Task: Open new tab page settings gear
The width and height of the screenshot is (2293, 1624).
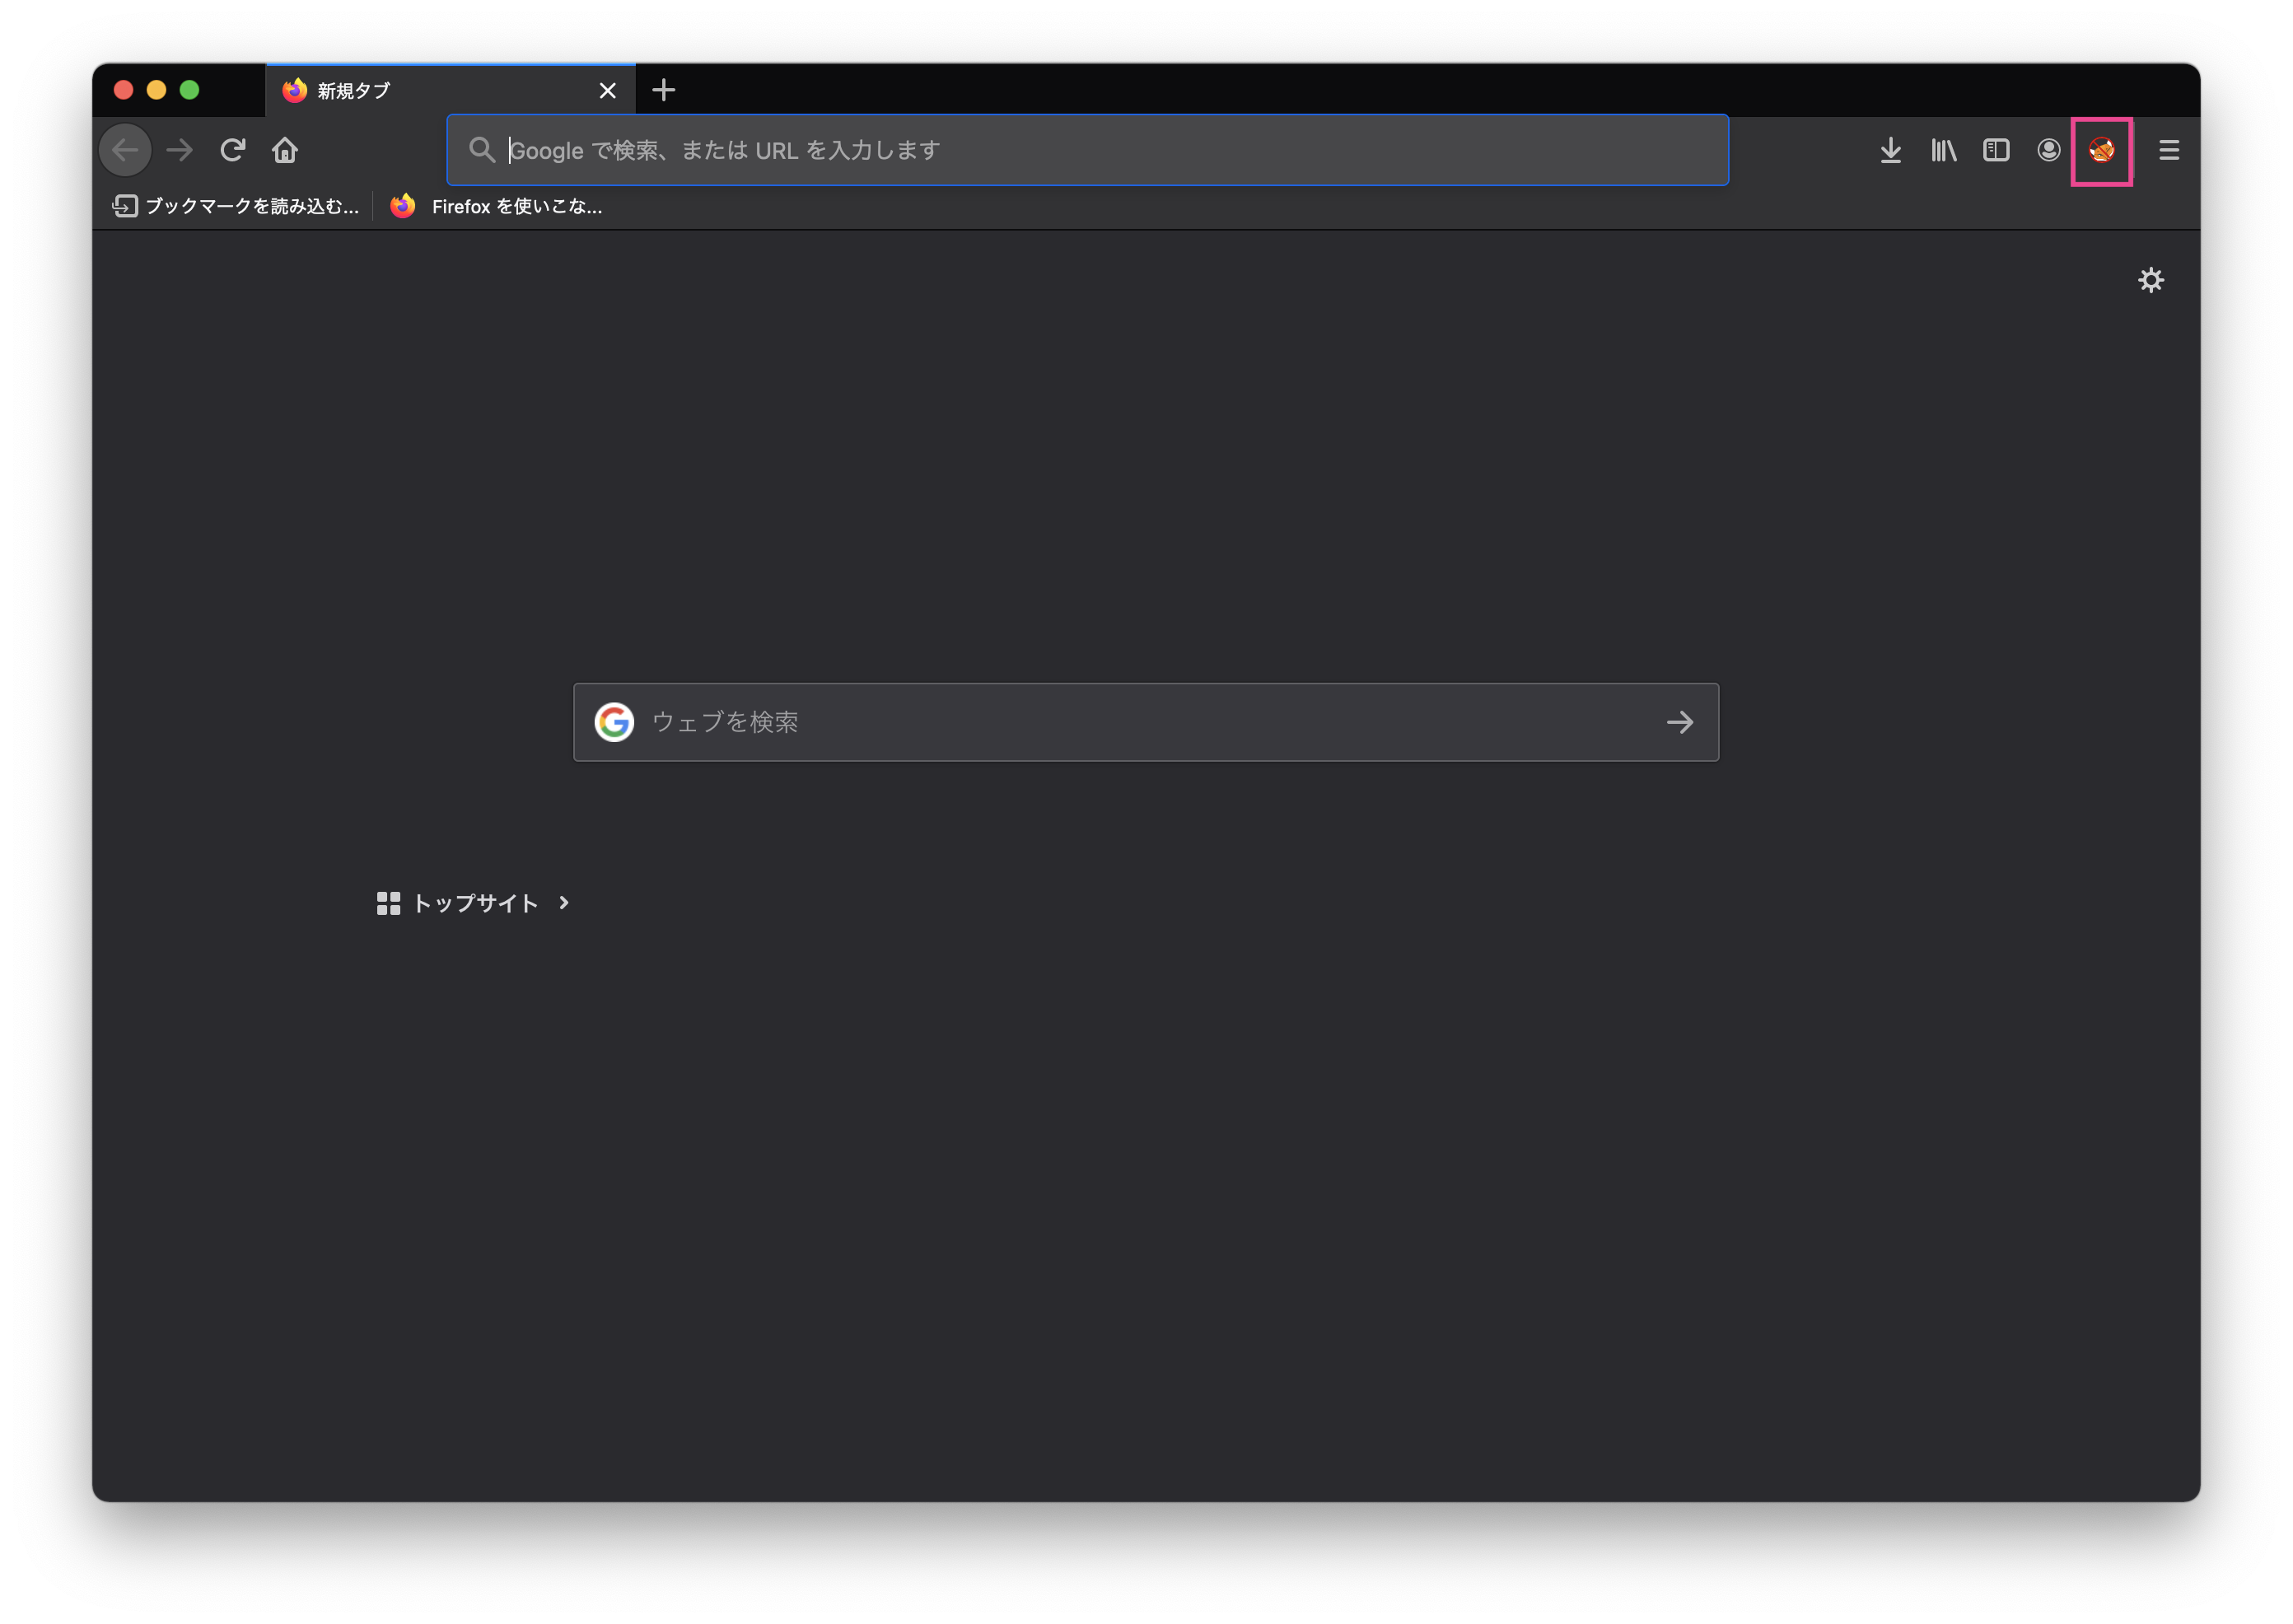Action: [x=2150, y=280]
